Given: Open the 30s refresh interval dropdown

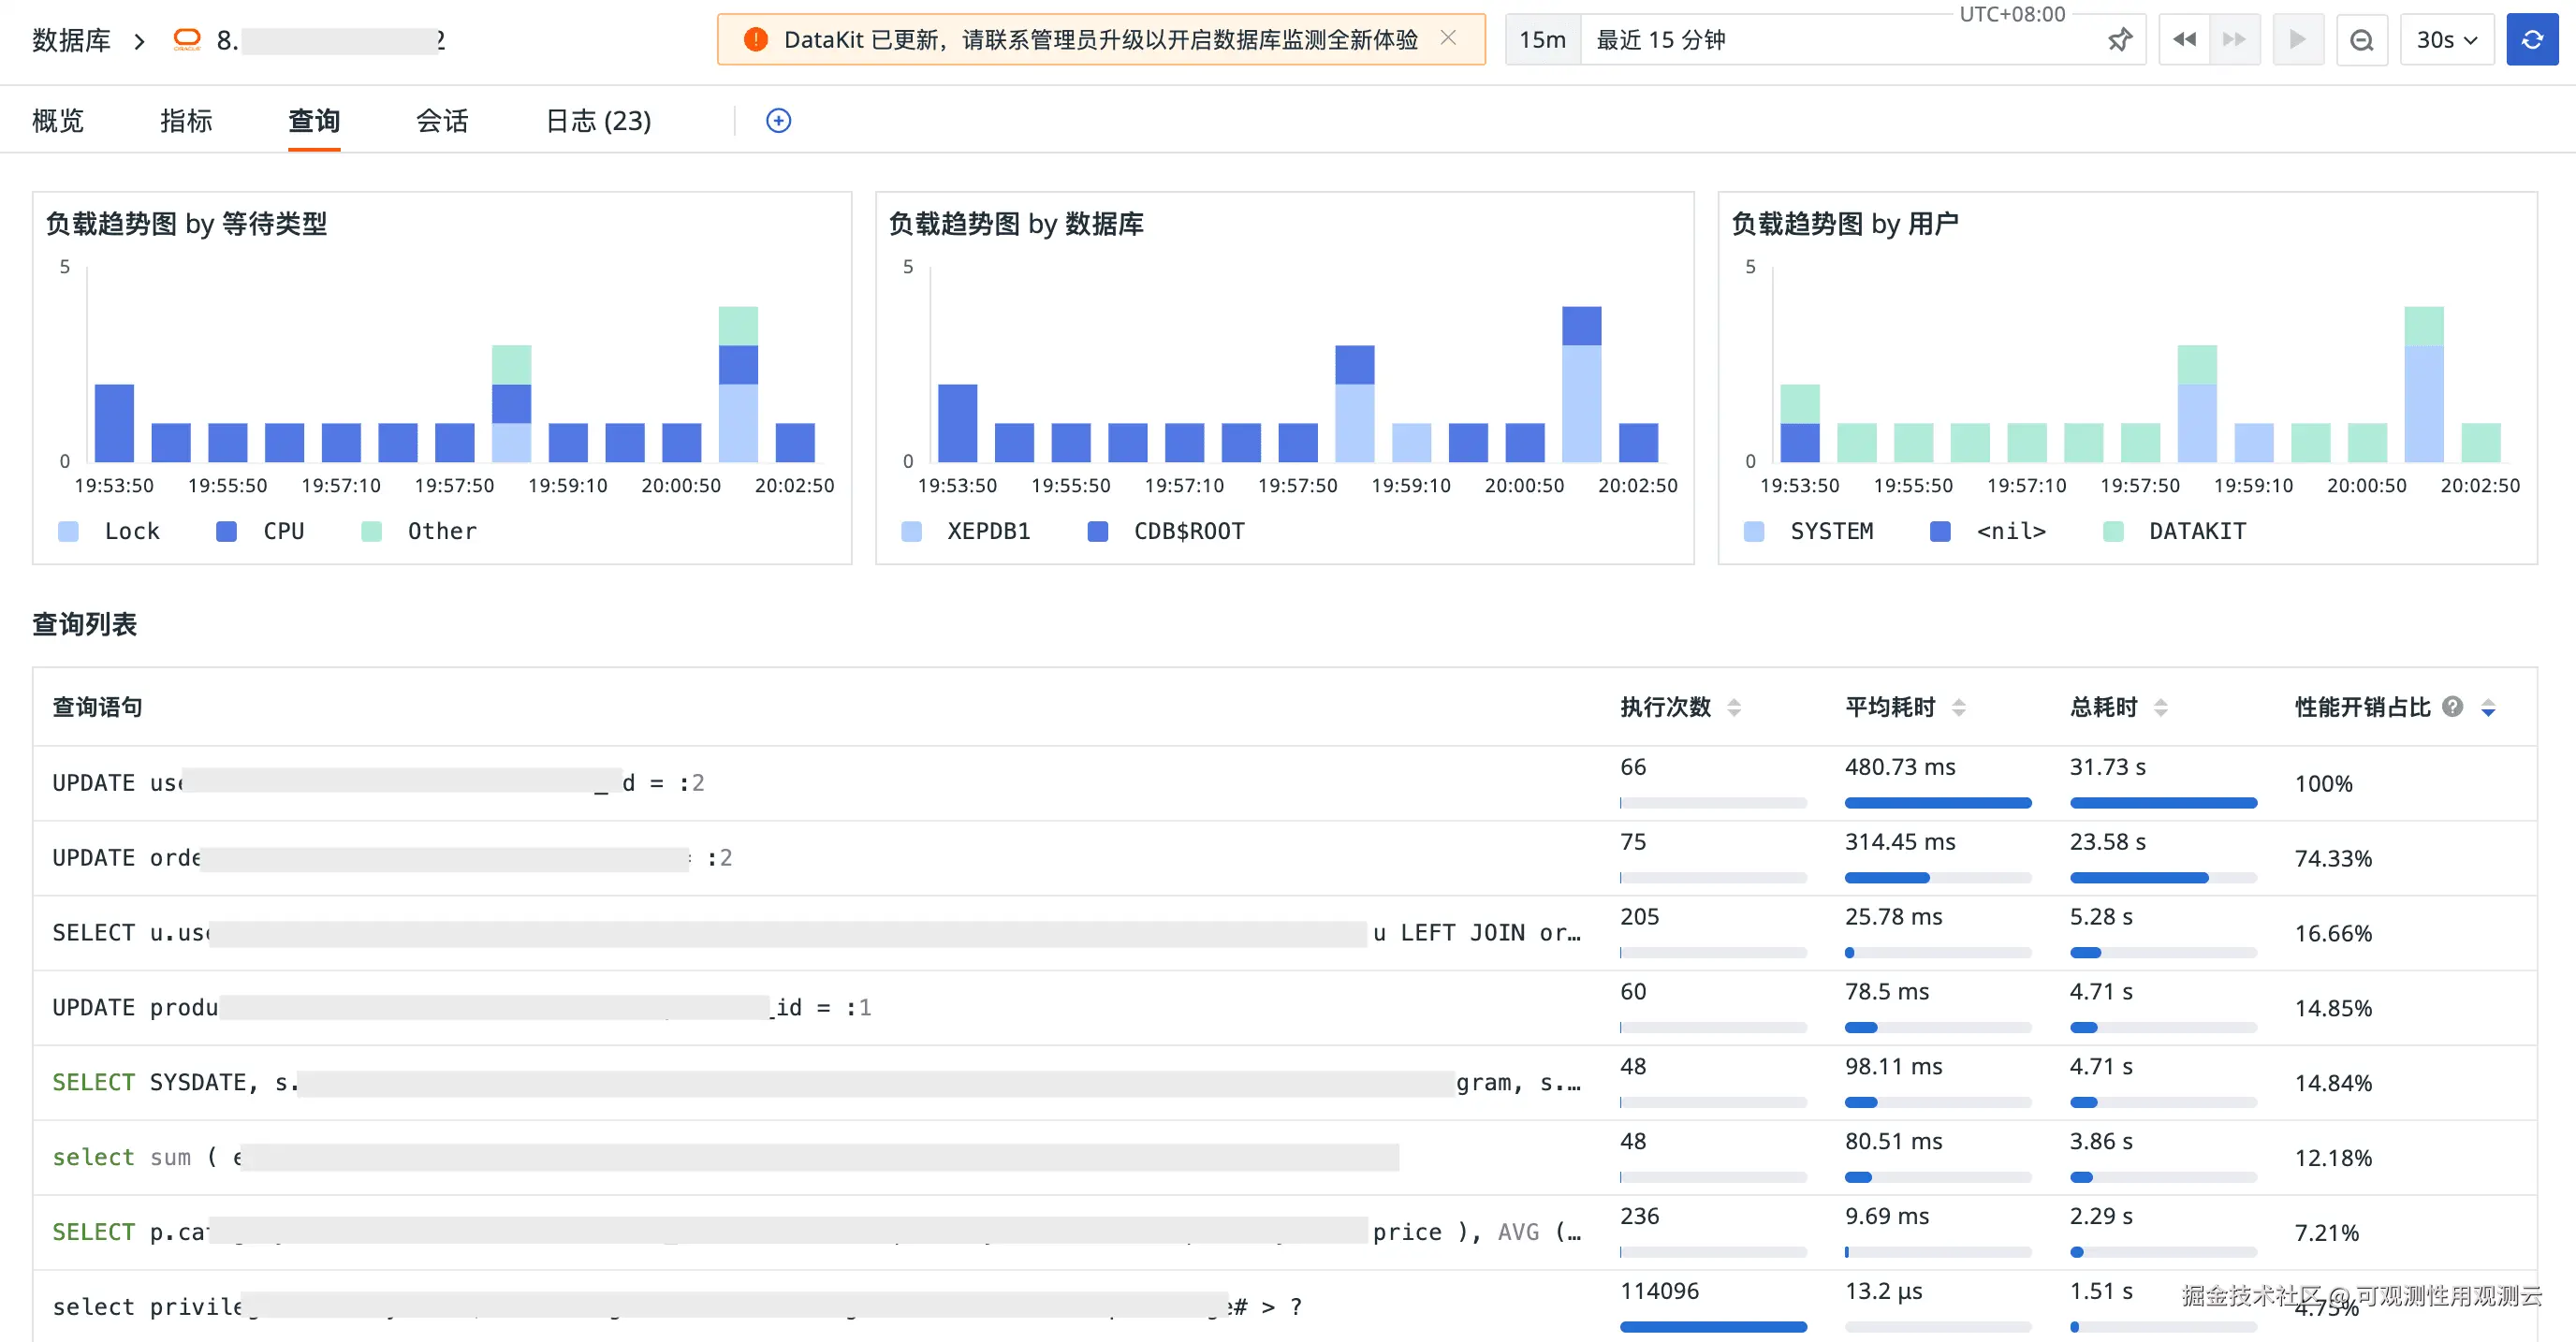Looking at the screenshot, I should 2446,40.
